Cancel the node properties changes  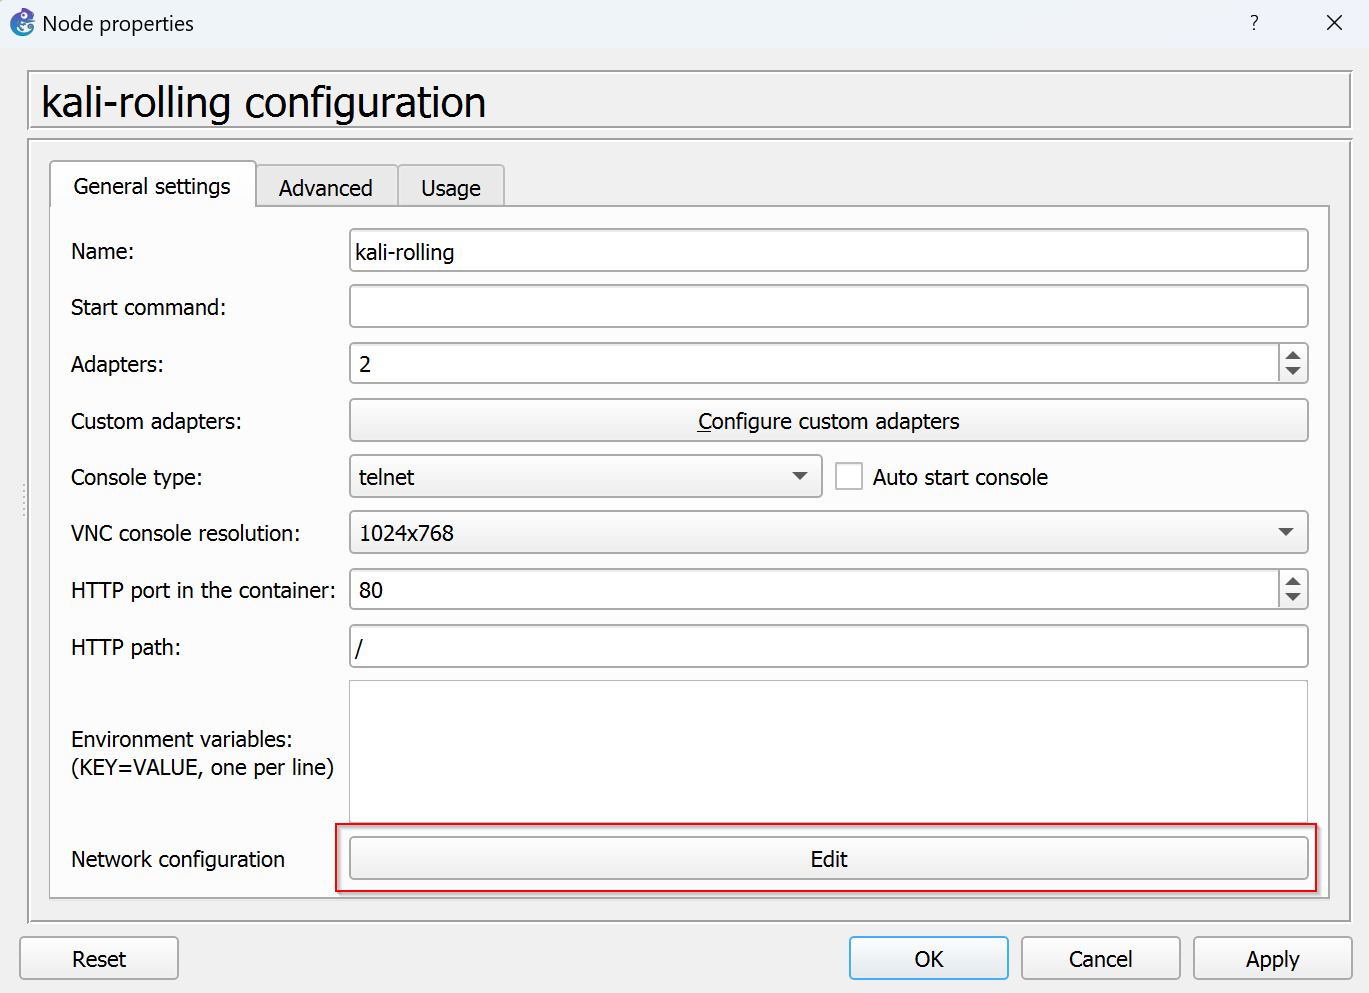click(1100, 959)
